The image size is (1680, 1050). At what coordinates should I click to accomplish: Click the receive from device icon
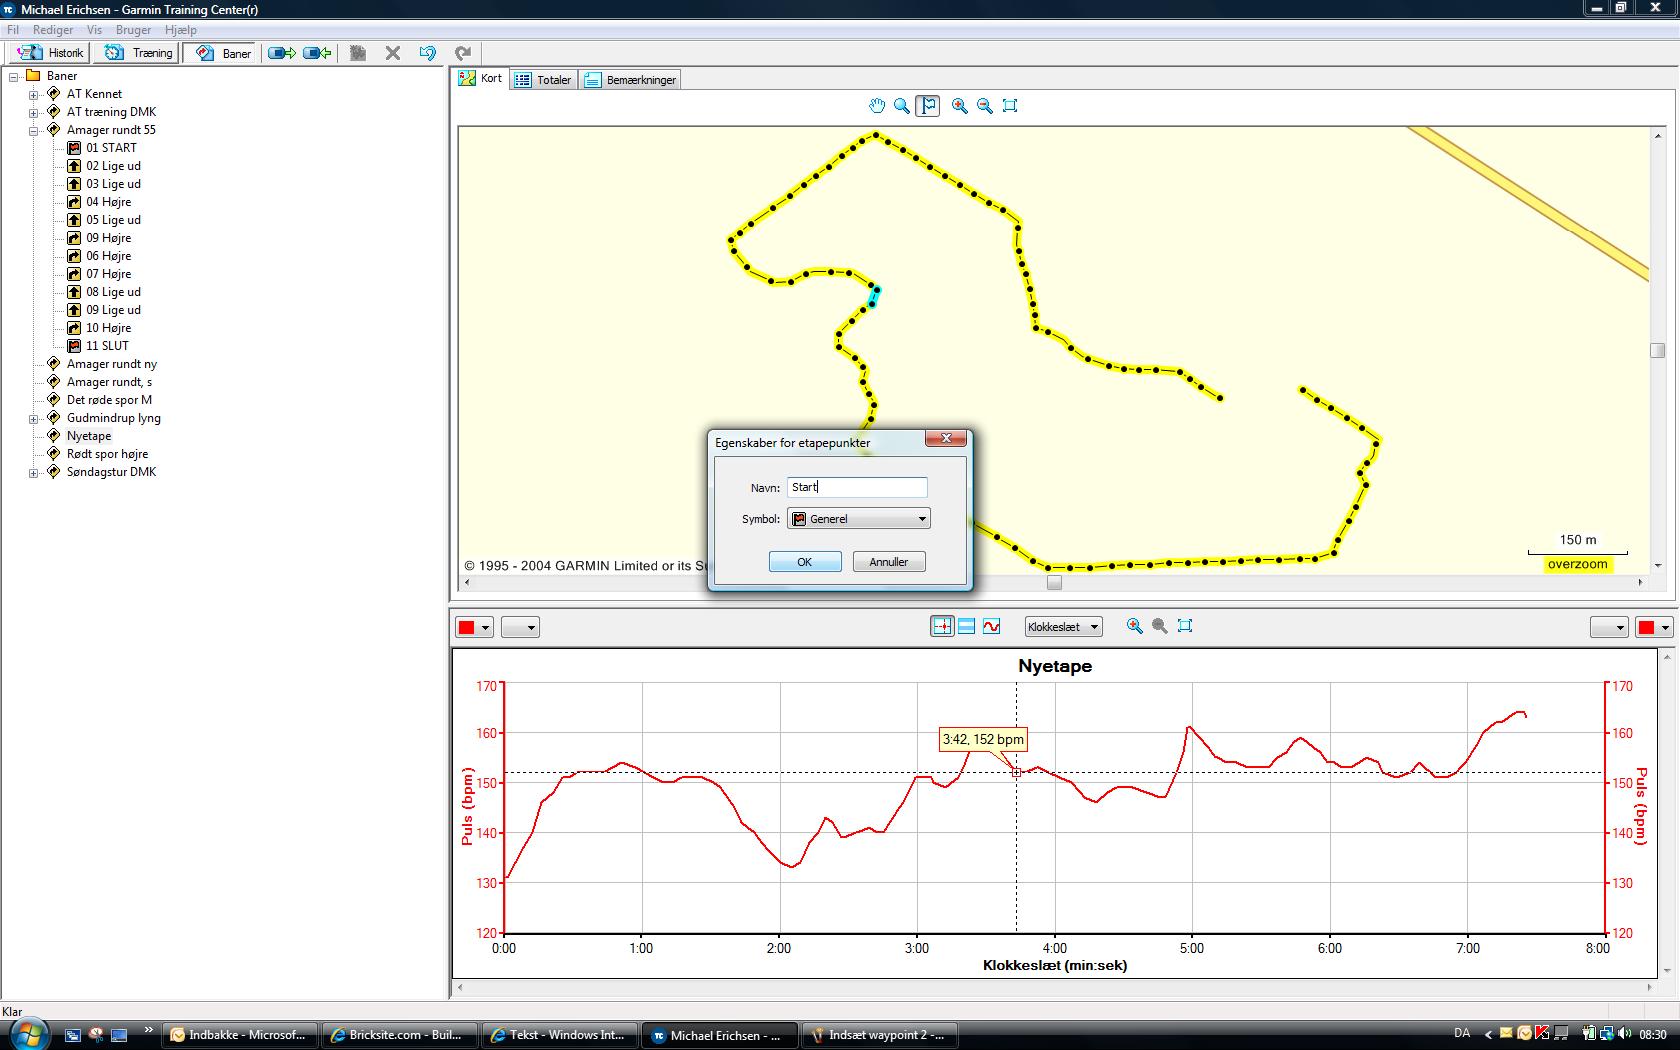(317, 53)
